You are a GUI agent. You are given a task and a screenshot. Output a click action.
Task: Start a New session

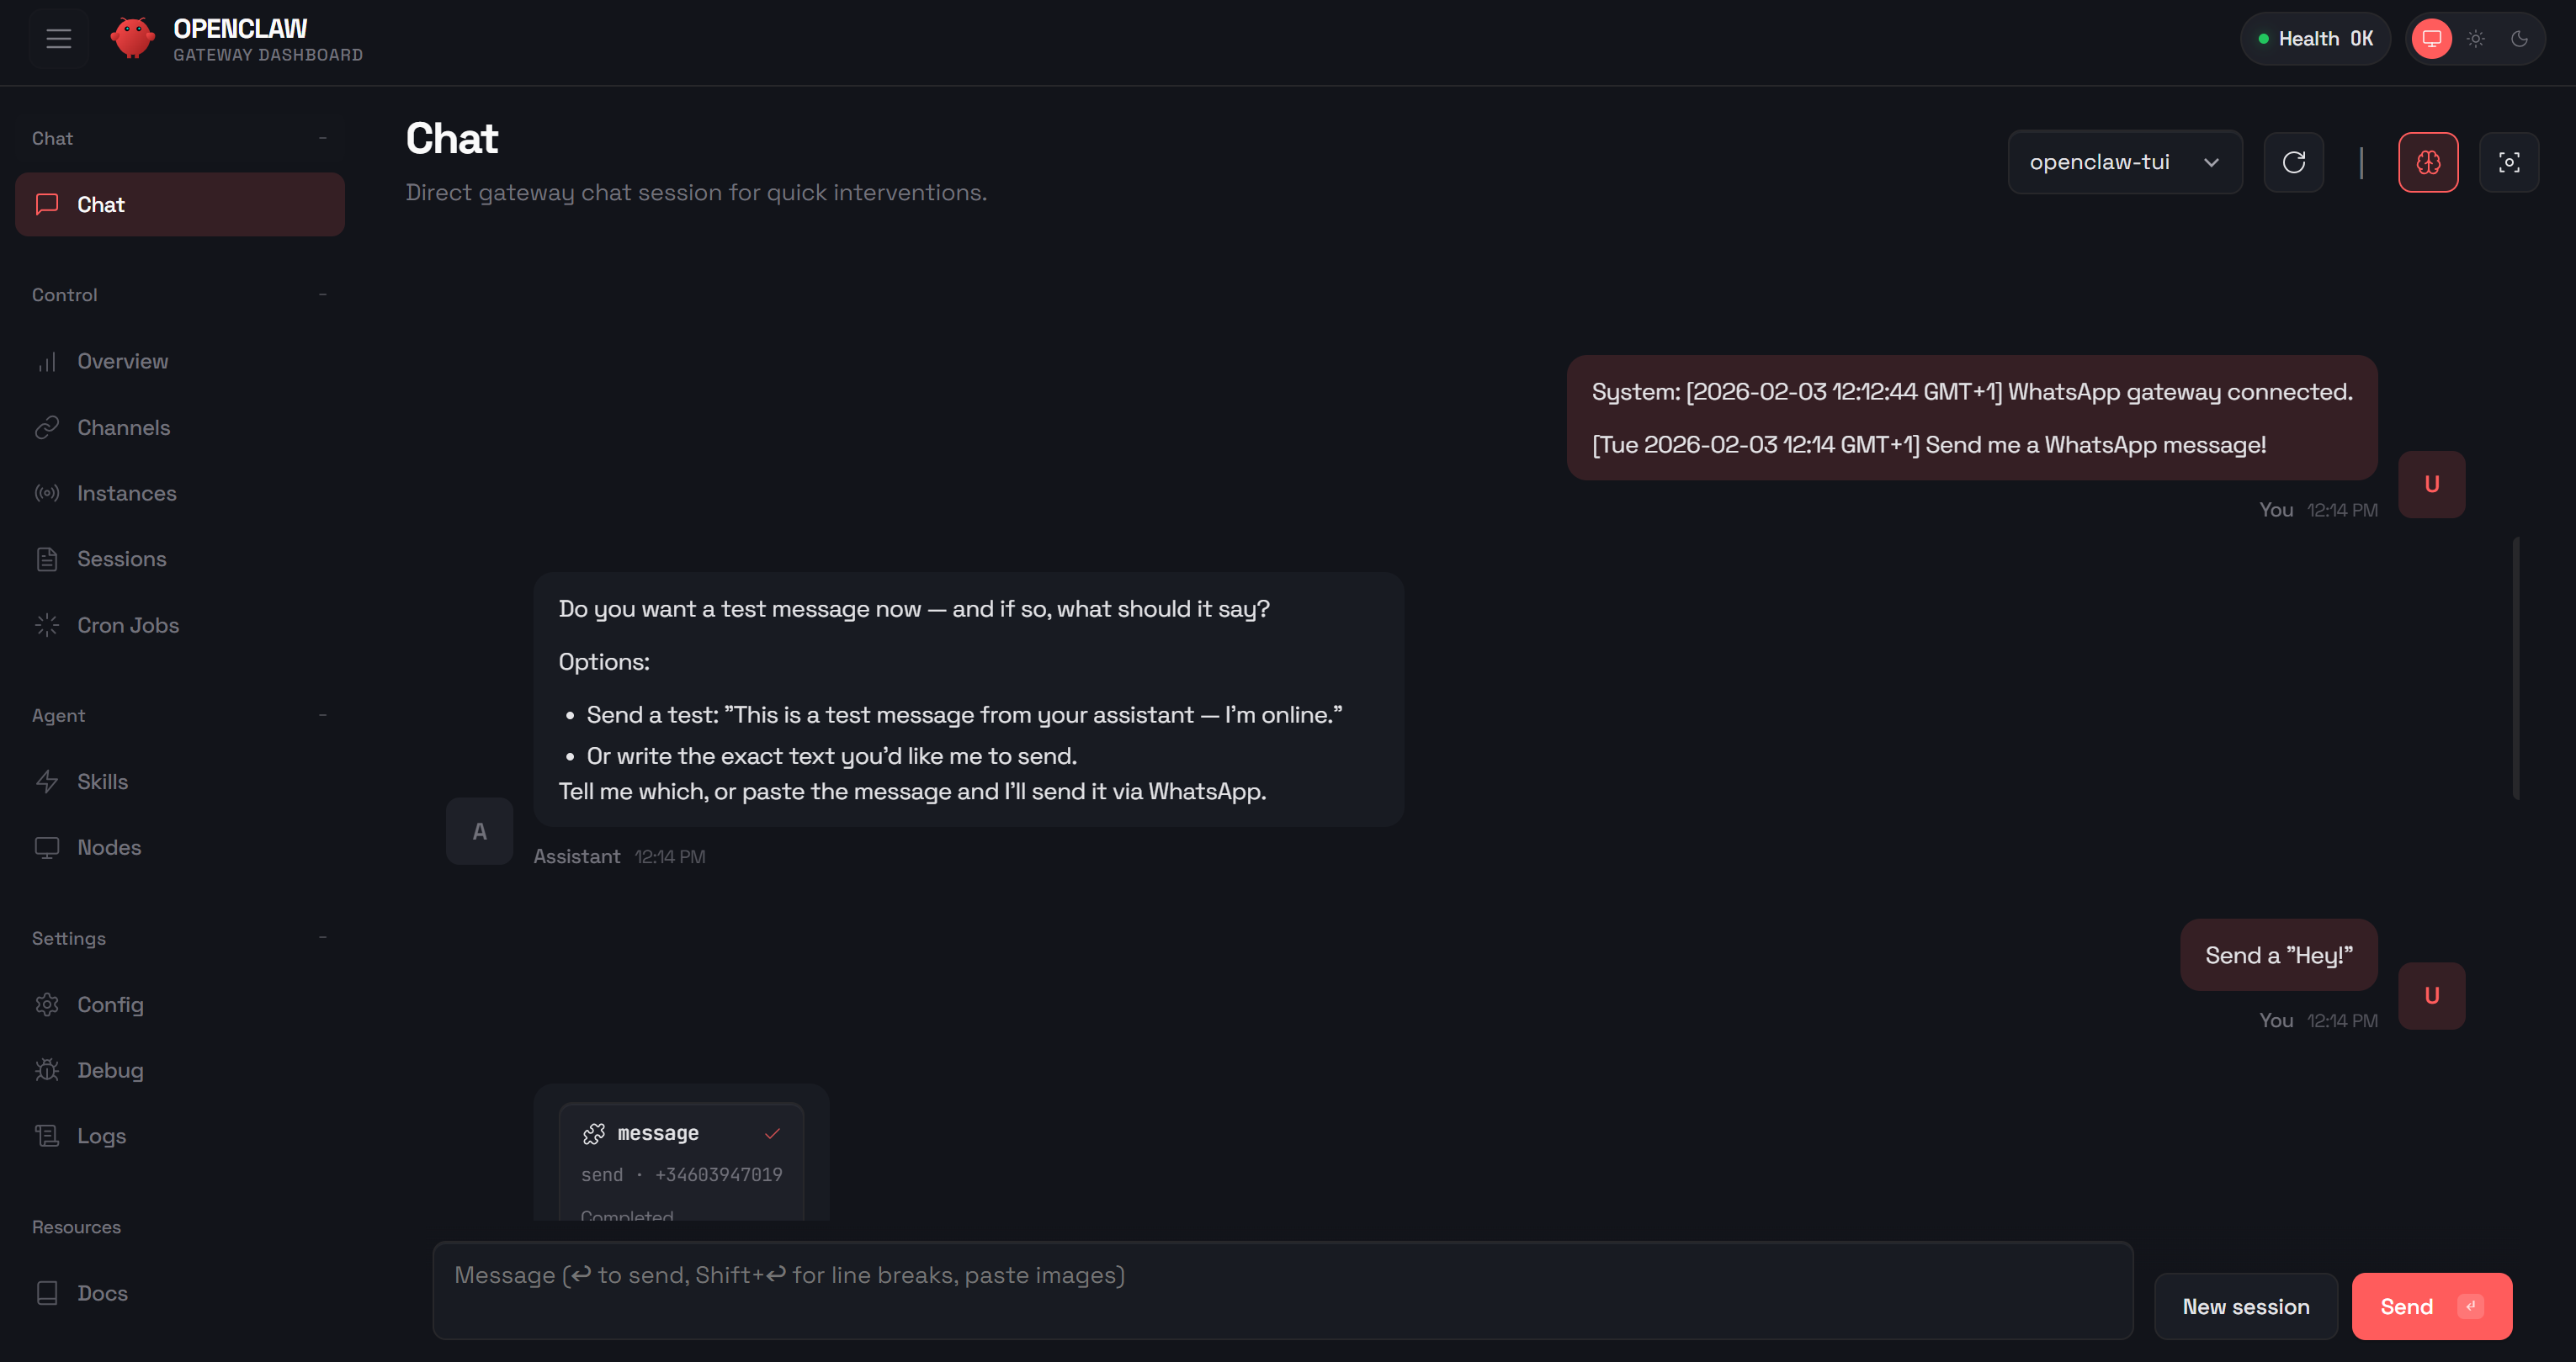pos(2245,1306)
